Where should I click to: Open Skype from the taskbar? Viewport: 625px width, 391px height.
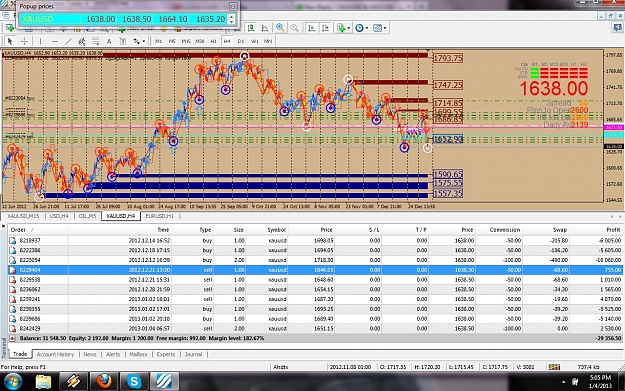134,381
